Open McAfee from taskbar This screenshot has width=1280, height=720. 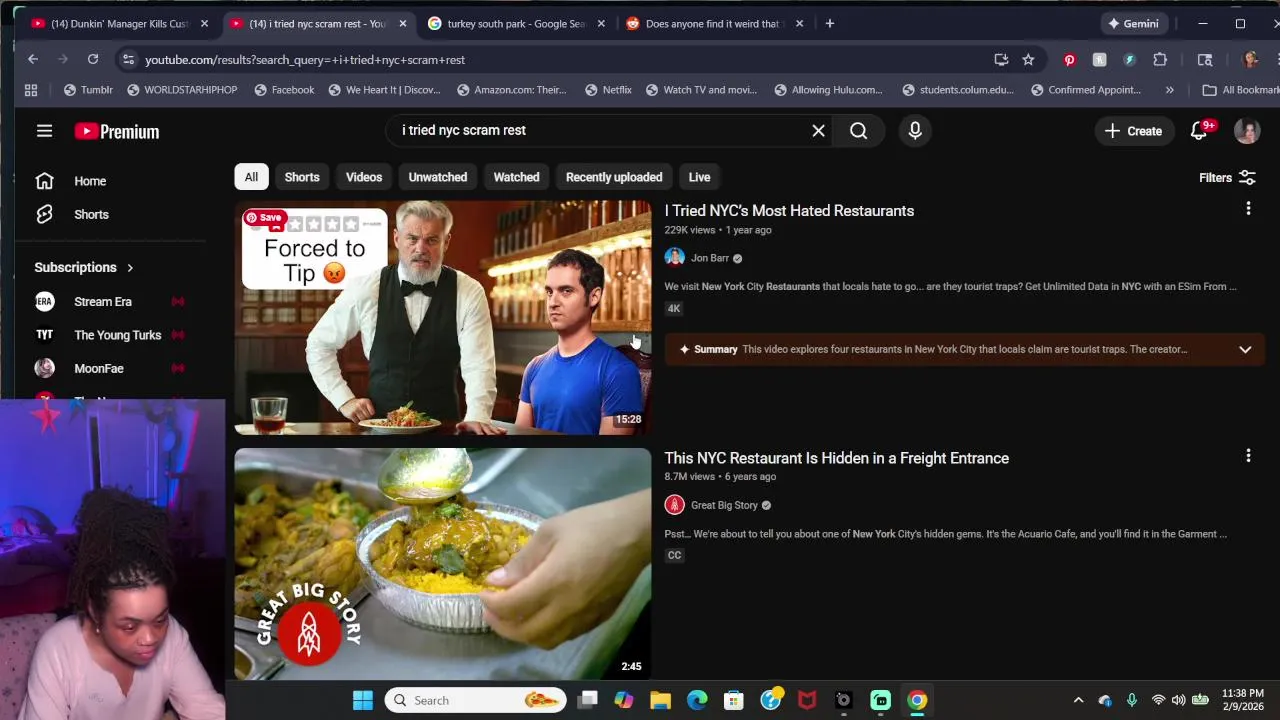click(x=807, y=700)
